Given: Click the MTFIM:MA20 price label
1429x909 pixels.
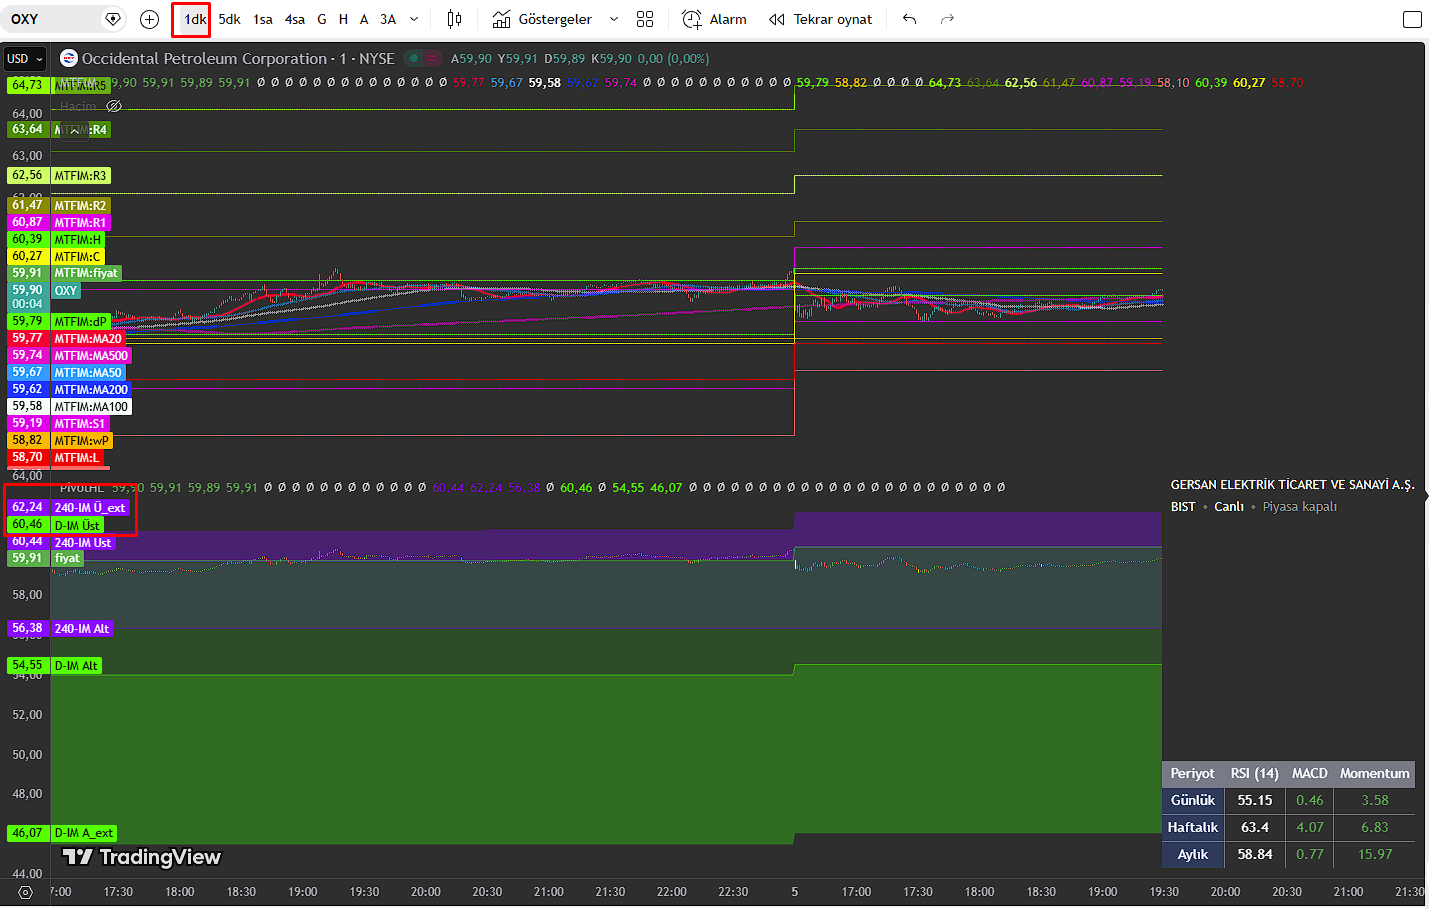Looking at the screenshot, I should point(88,339).
